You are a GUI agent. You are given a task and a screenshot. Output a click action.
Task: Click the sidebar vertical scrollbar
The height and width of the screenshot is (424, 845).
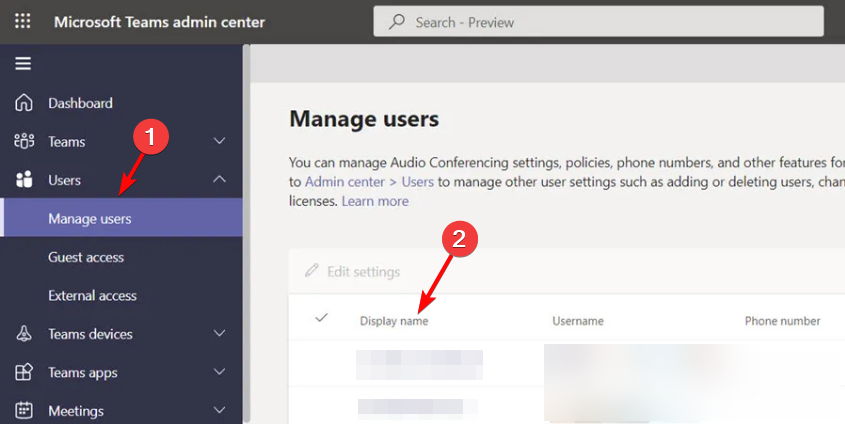[246, 233]
